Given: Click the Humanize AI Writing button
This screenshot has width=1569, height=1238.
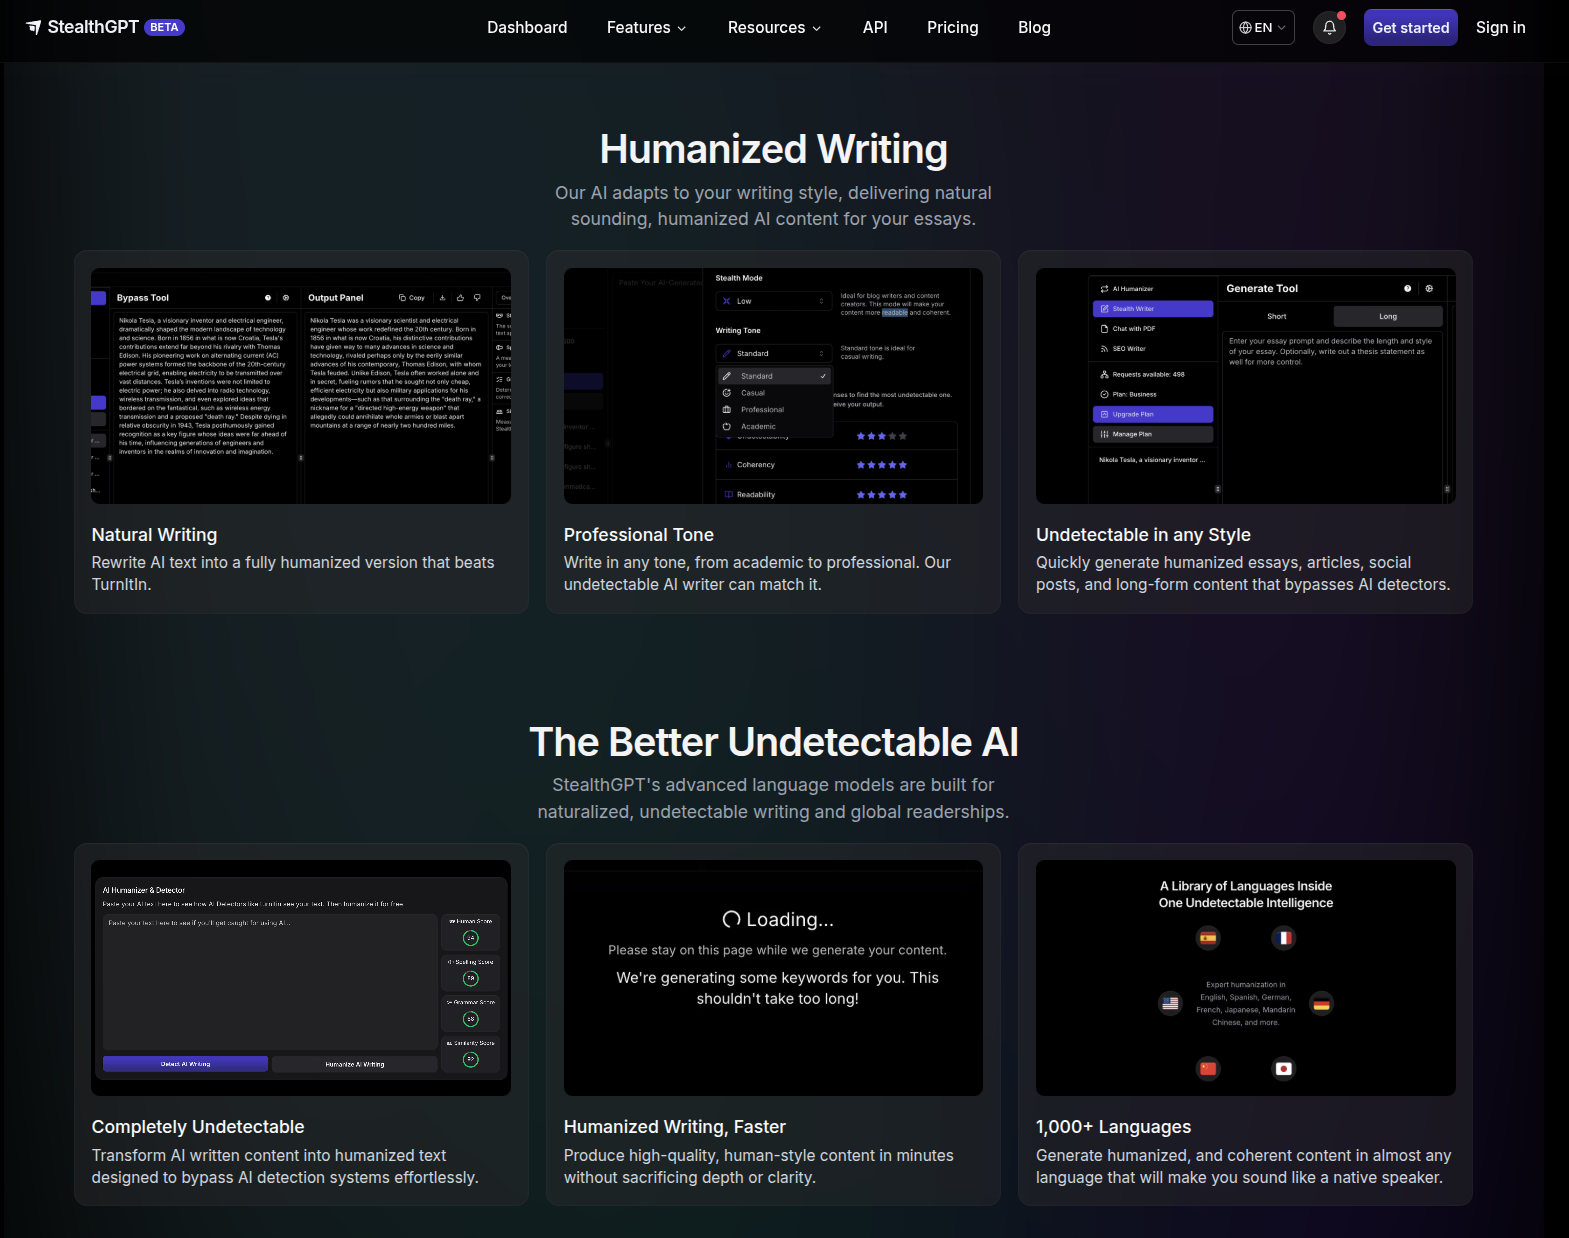Looking at the screenshot, I should click(x=354, y=1064).
